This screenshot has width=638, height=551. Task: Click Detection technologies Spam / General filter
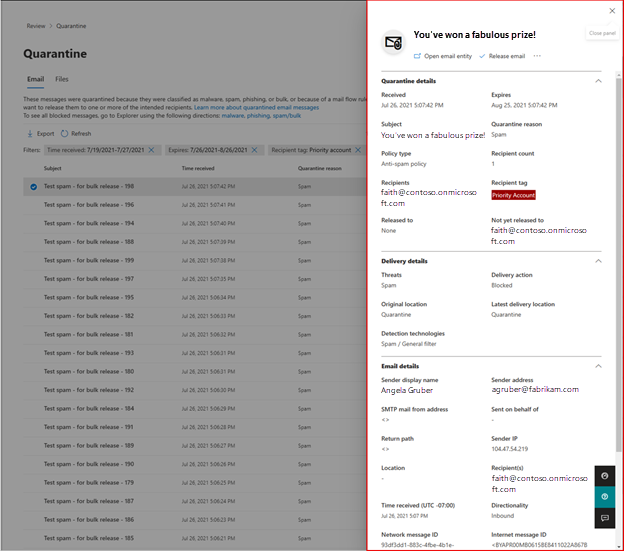point(409,344)
